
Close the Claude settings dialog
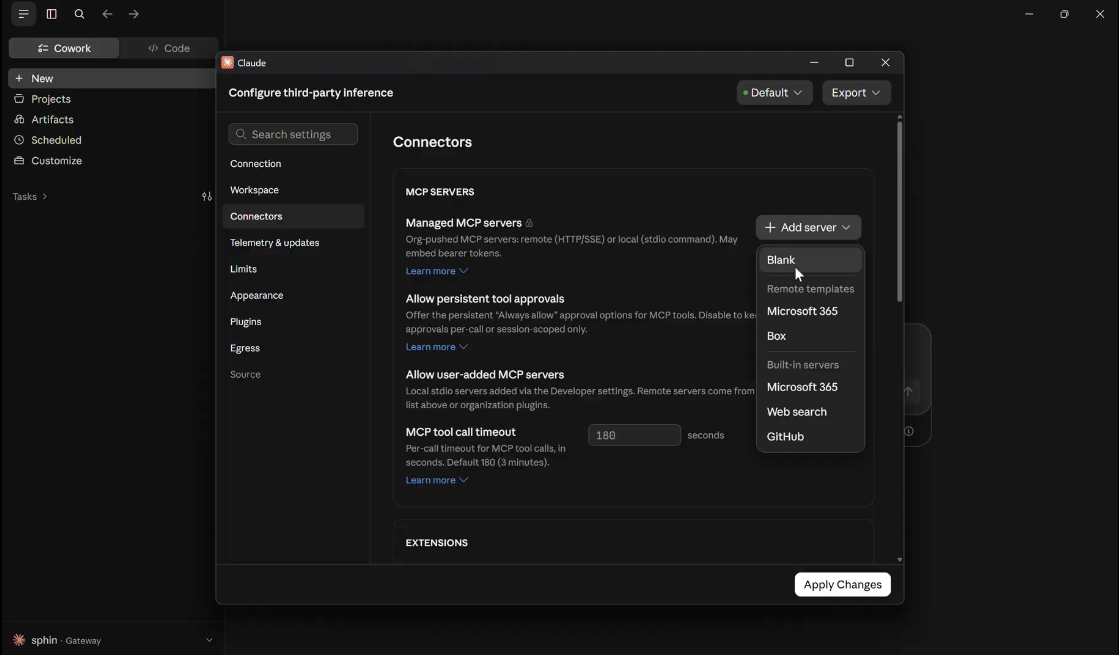886,62
